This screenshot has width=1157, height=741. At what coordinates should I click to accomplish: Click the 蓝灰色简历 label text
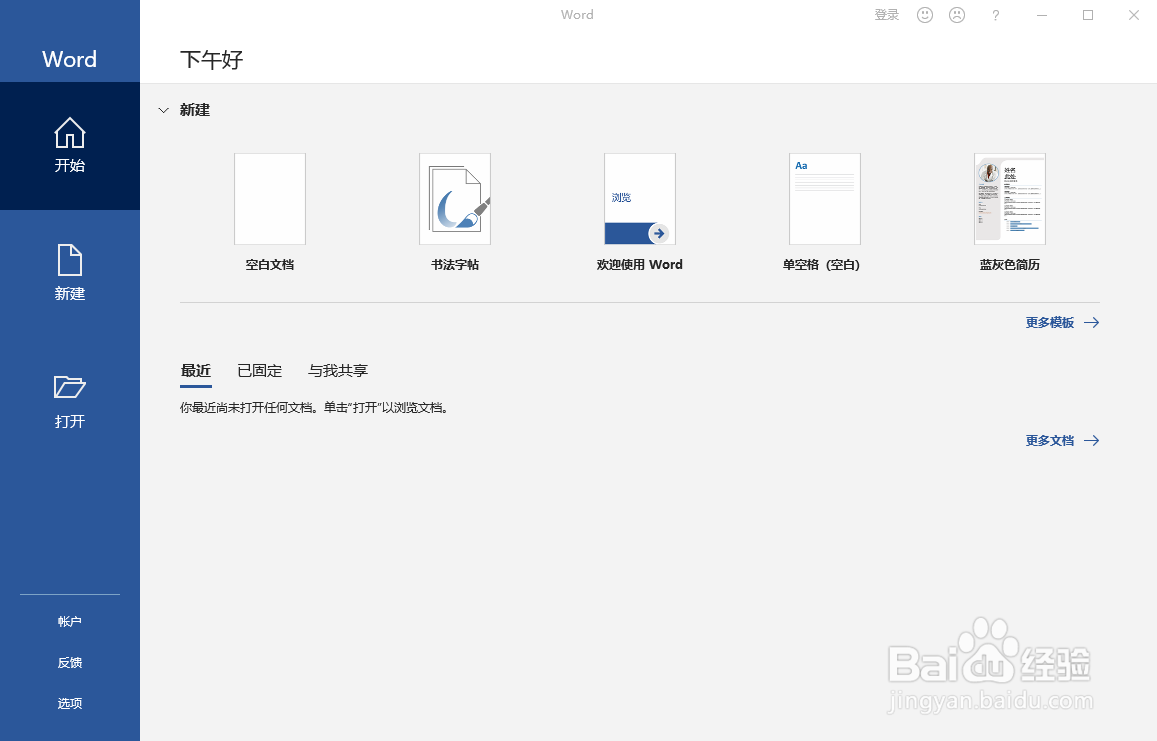pos(1009,264)
